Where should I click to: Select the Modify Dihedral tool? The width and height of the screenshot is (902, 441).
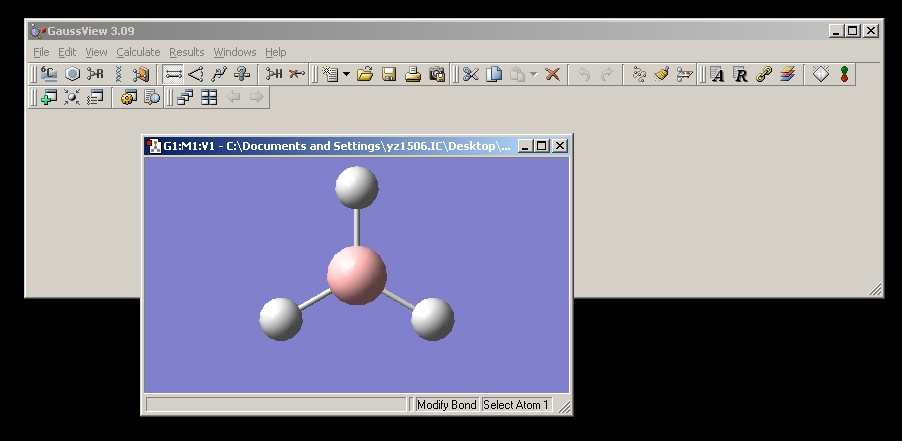[219, 74]
